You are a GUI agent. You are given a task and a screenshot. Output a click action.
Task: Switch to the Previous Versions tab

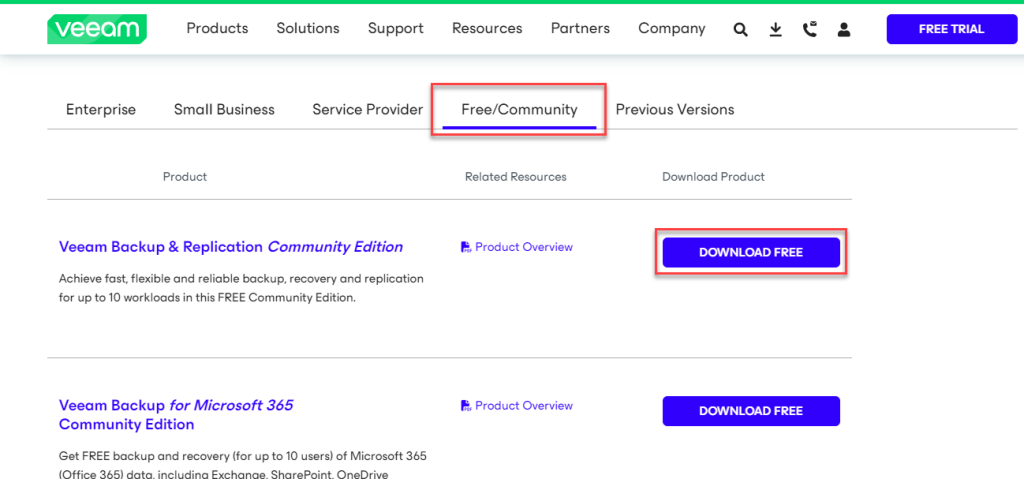point(674,110)
